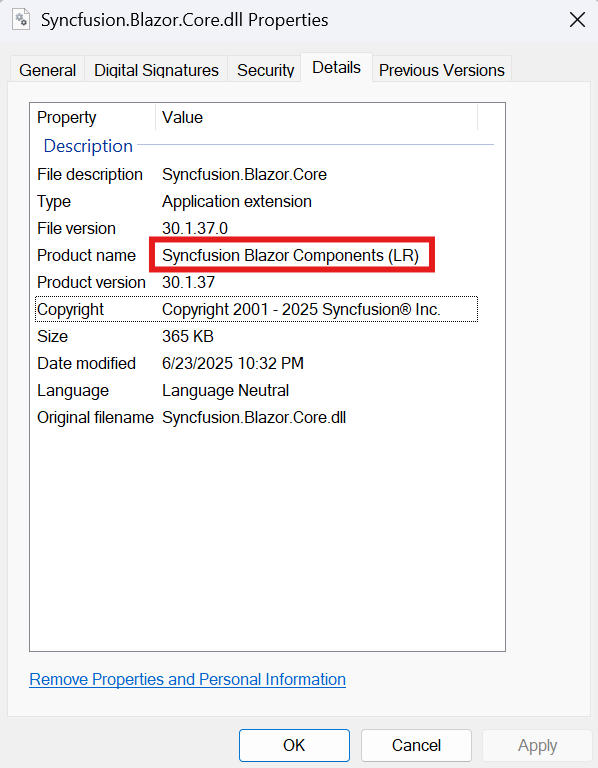The width and height of the screenshot is (598, 768).
Task: Select the Product version row
Action: tap(256, 282)
